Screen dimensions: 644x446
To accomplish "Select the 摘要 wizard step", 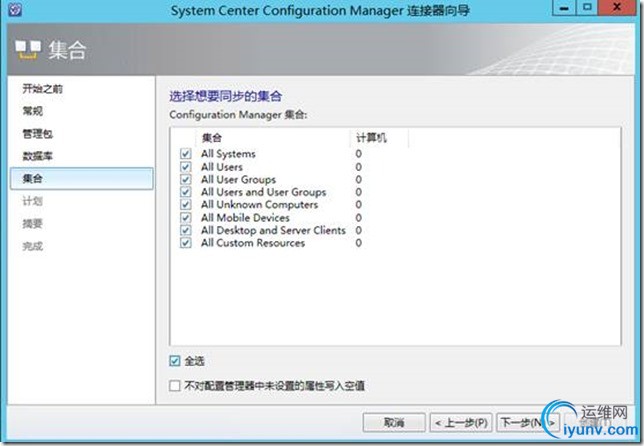I will tap(32, 224).
